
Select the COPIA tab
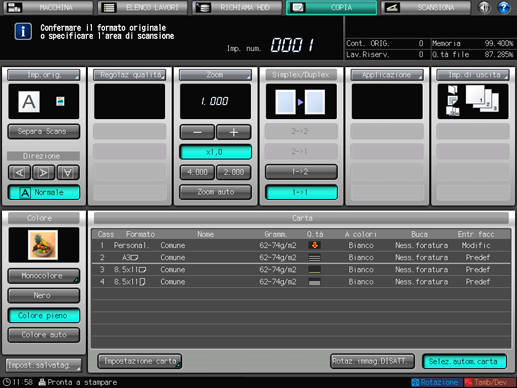click(332, 7)
